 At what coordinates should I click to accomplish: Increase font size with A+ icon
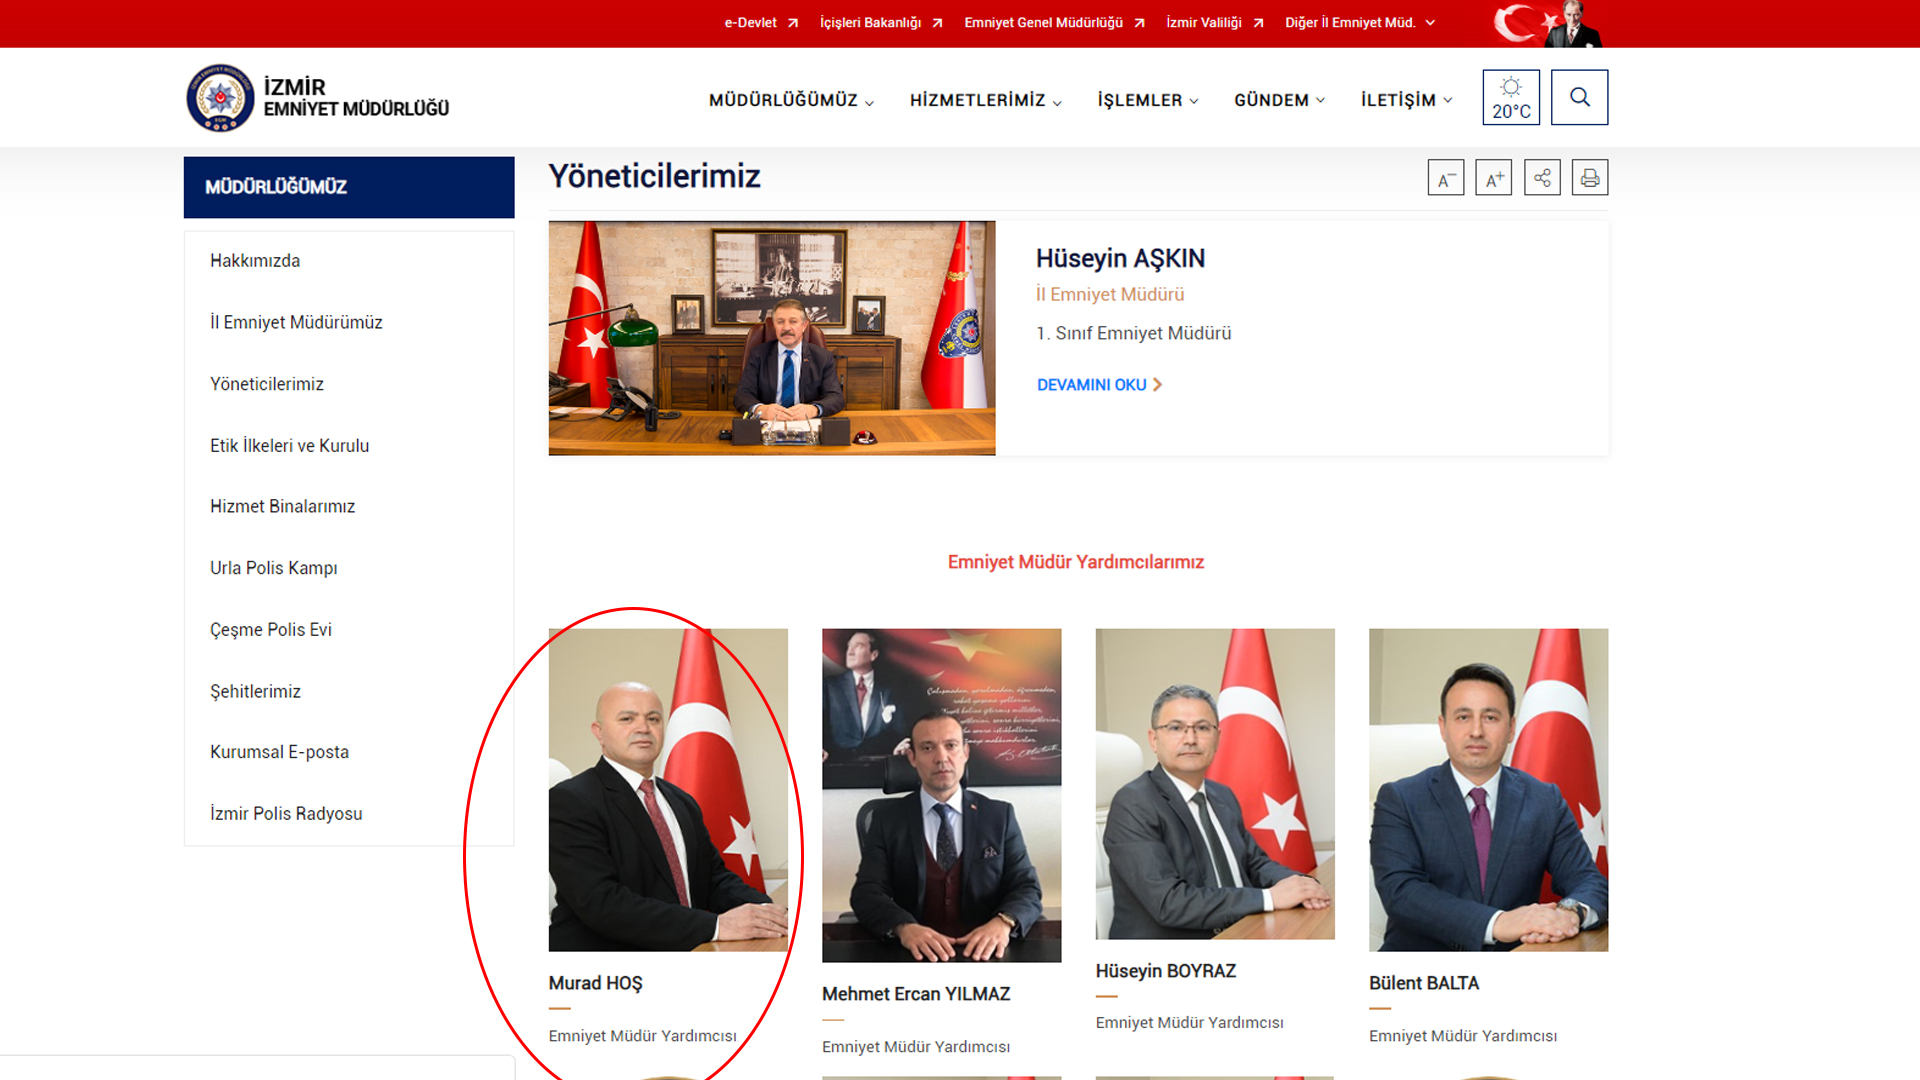point(1493,178)
